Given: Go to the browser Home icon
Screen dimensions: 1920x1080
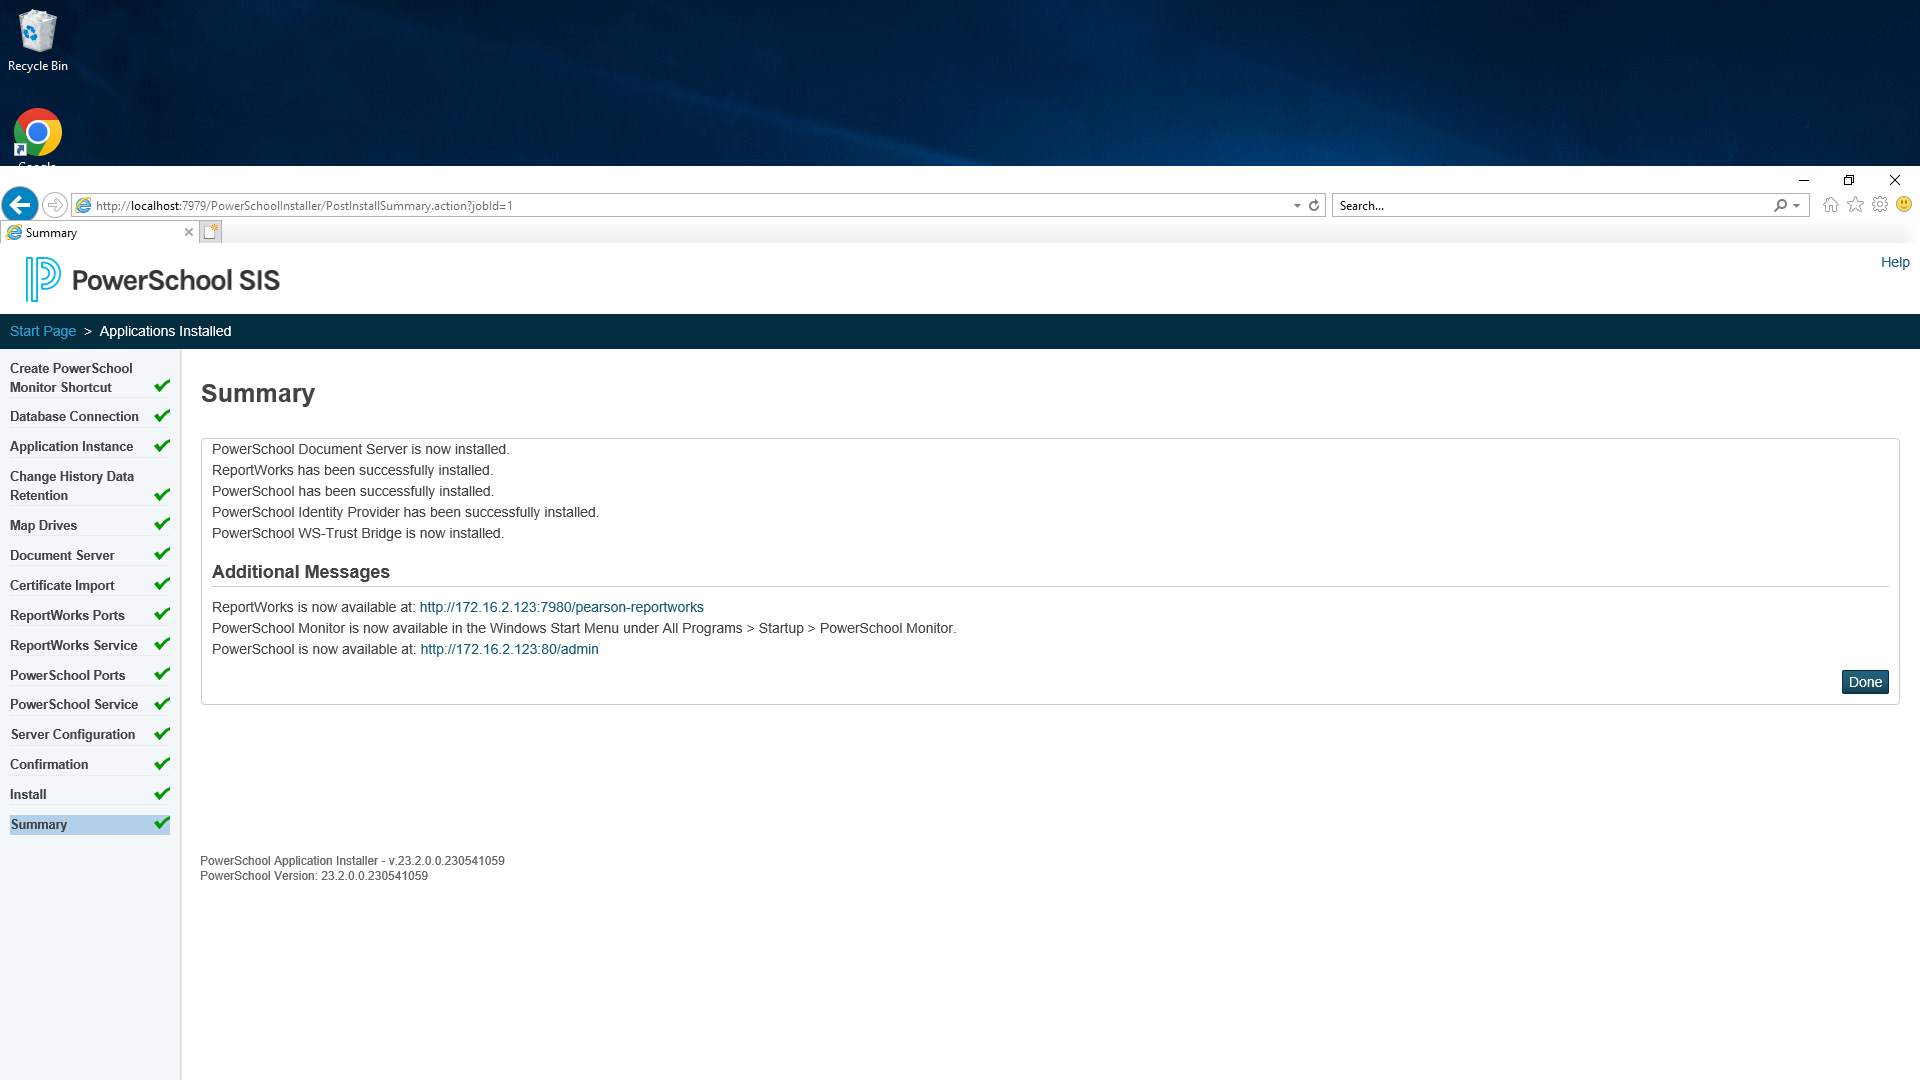Looking at the screenshot, I should [1831, 204].
